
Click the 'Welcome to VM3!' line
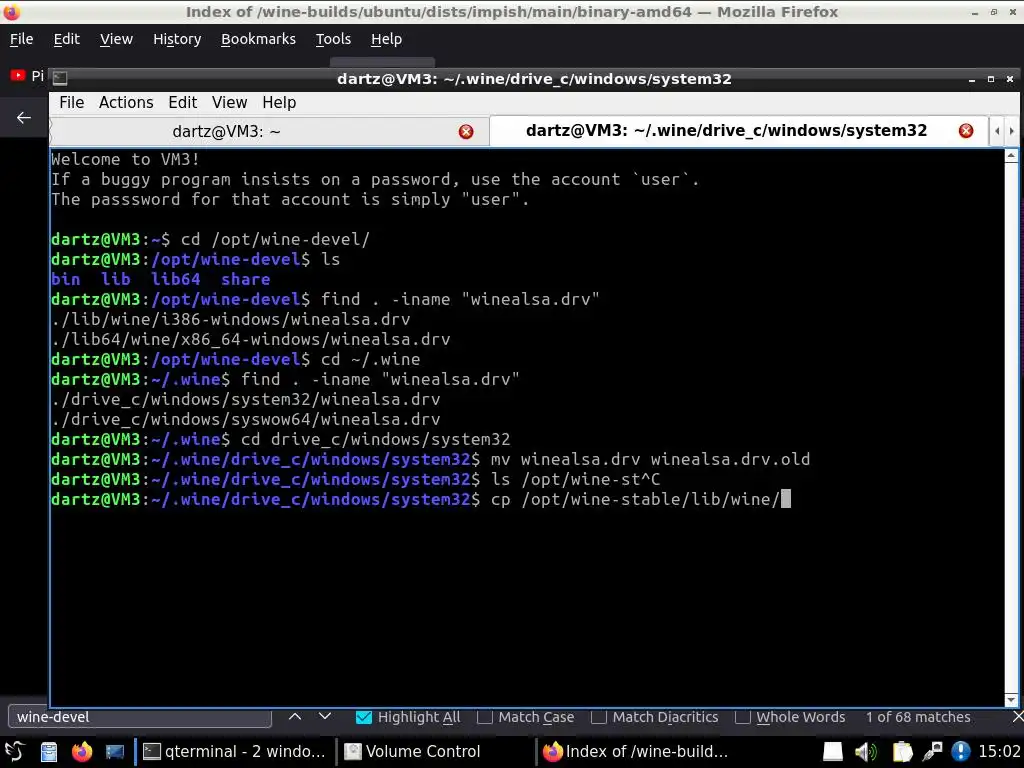coord(125,159)
